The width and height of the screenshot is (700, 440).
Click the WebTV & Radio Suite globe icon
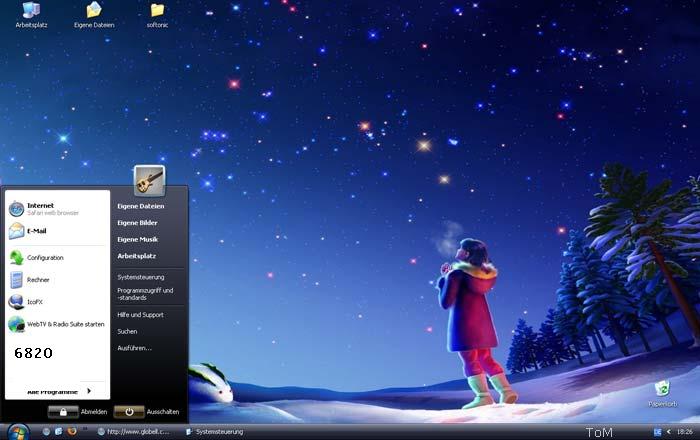[17, 324]
